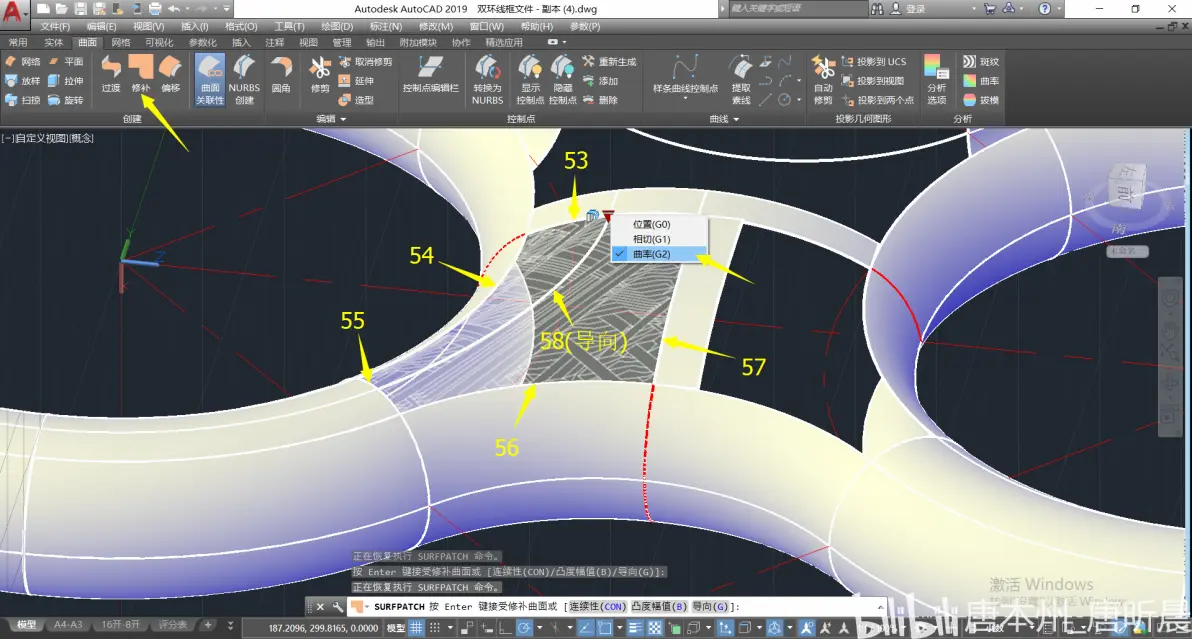This screenshot has height=639, width=1192.
Task: Click the 修补 patch surface tool
Action: tap(141, 74)
